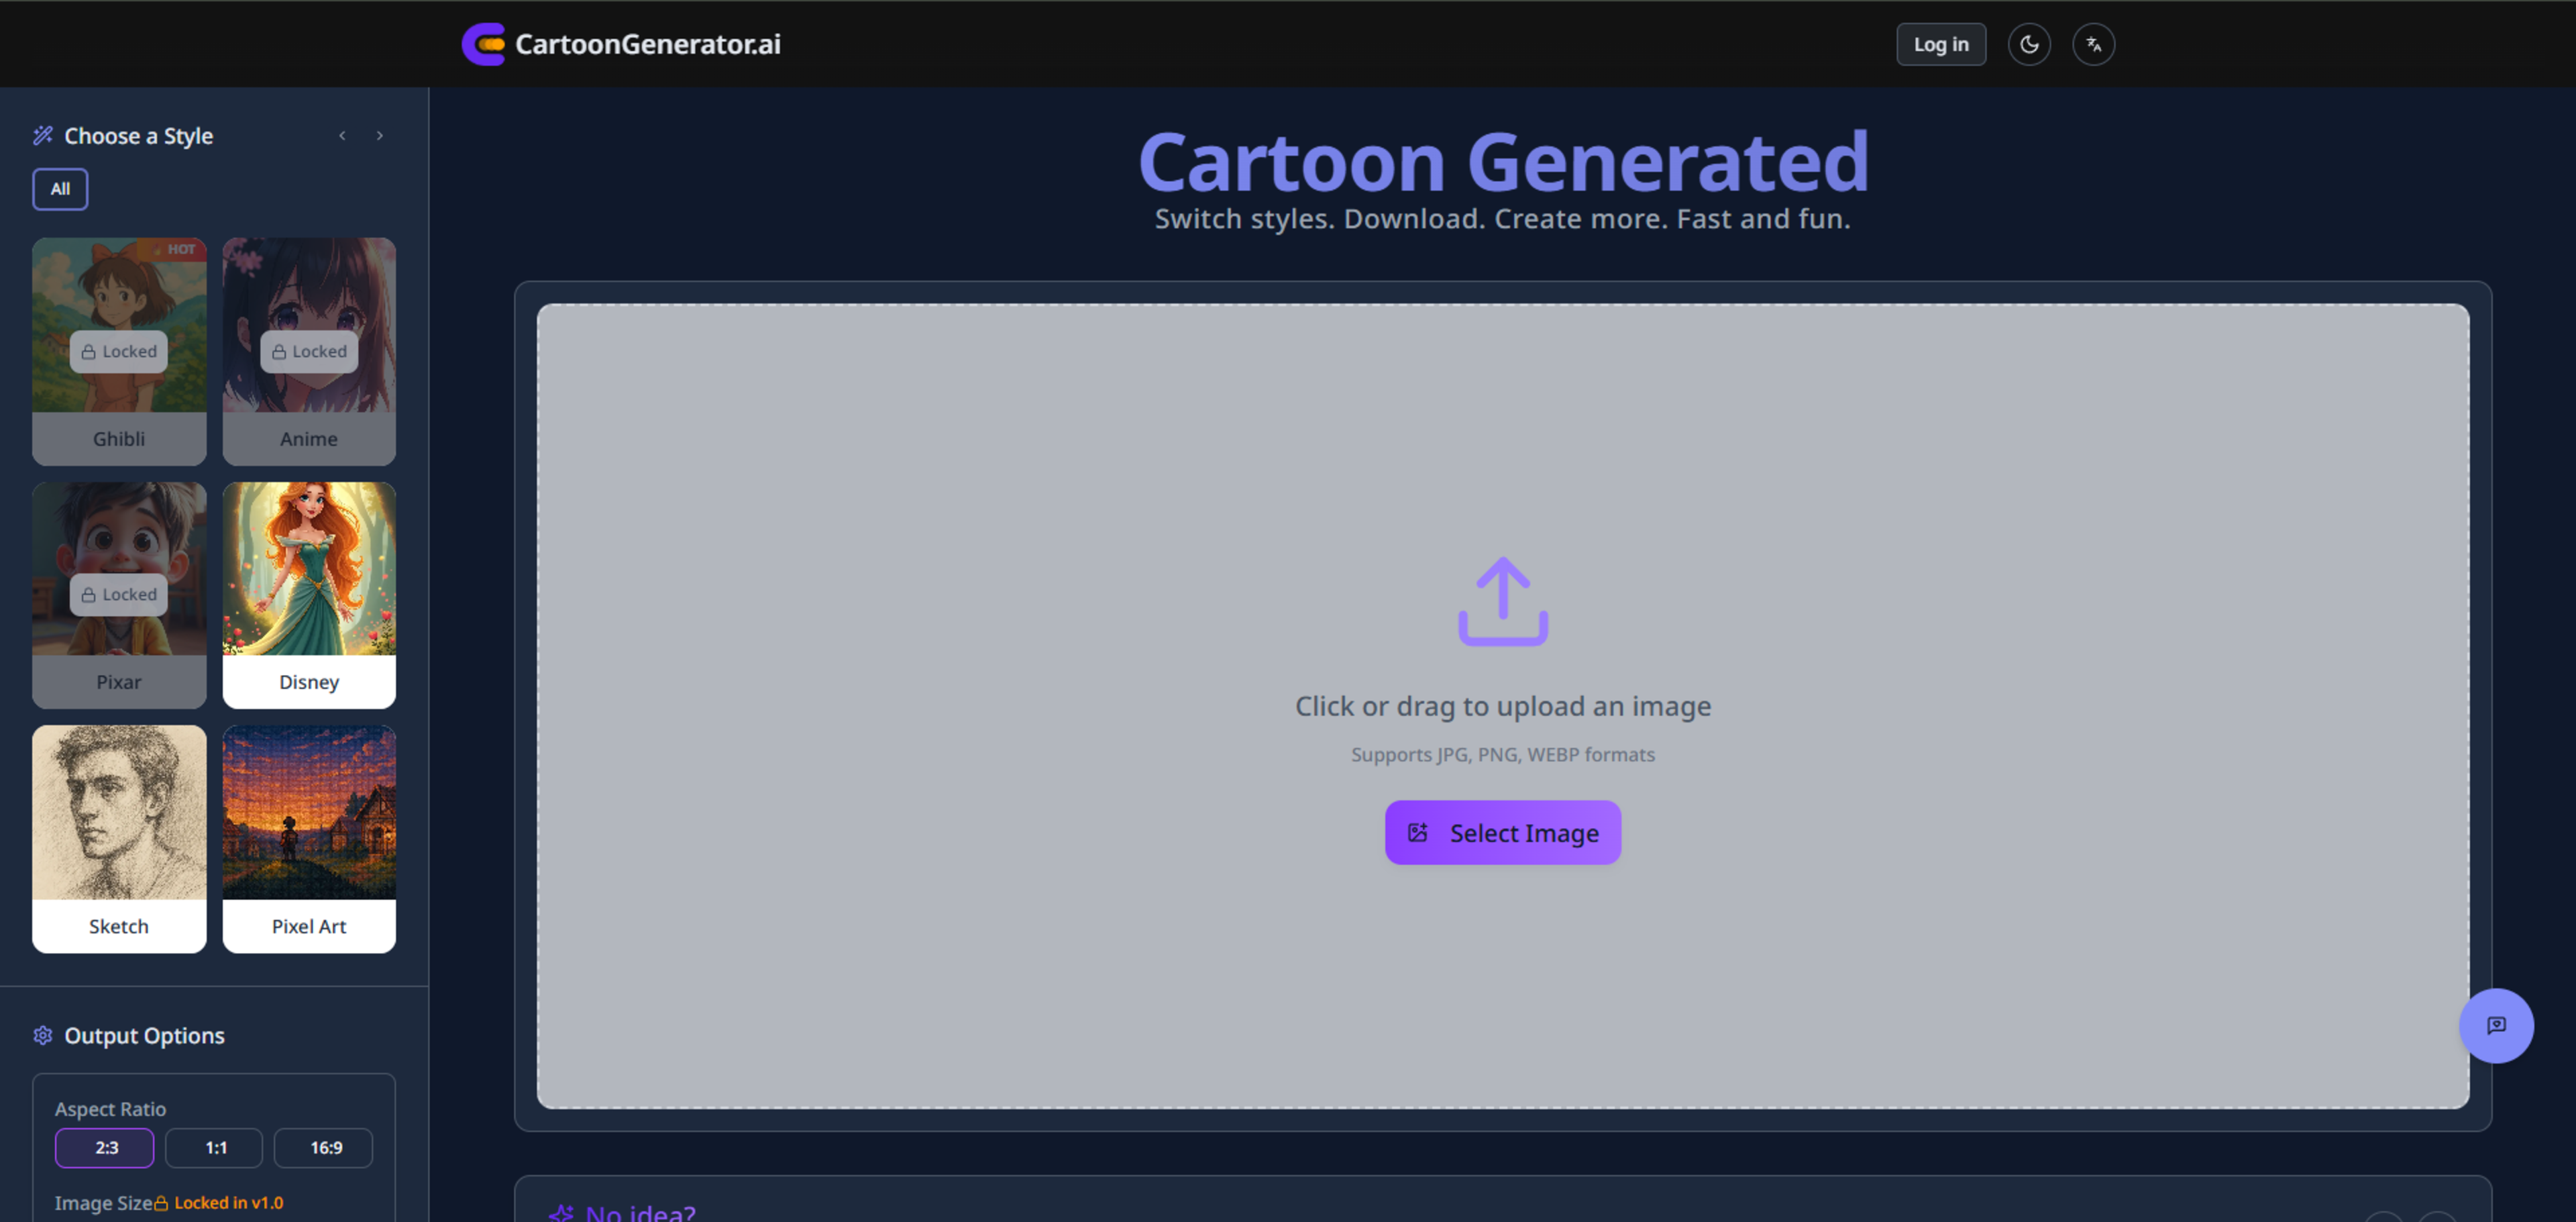The image size is (2576, 1222).
Task: Click the locked Pixar style card
Action: pos(119,594)
